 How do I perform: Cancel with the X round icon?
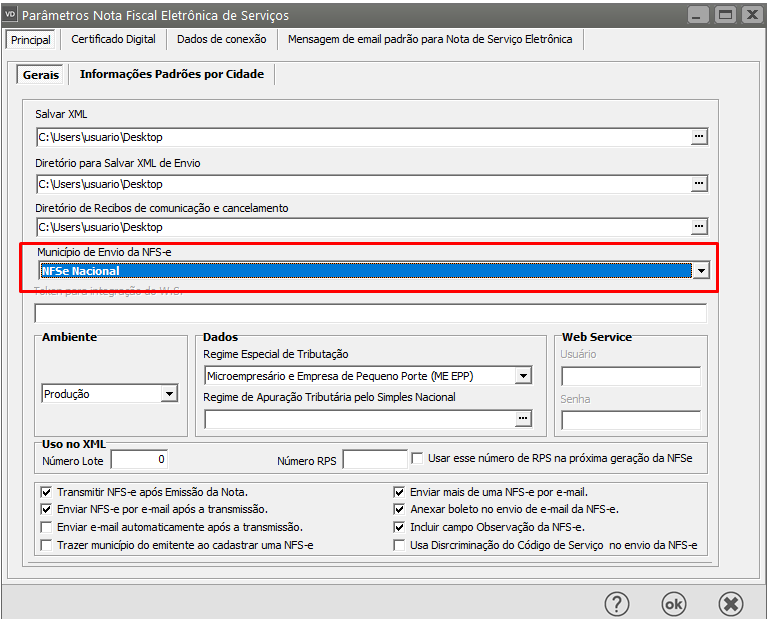tap(731, 604)
